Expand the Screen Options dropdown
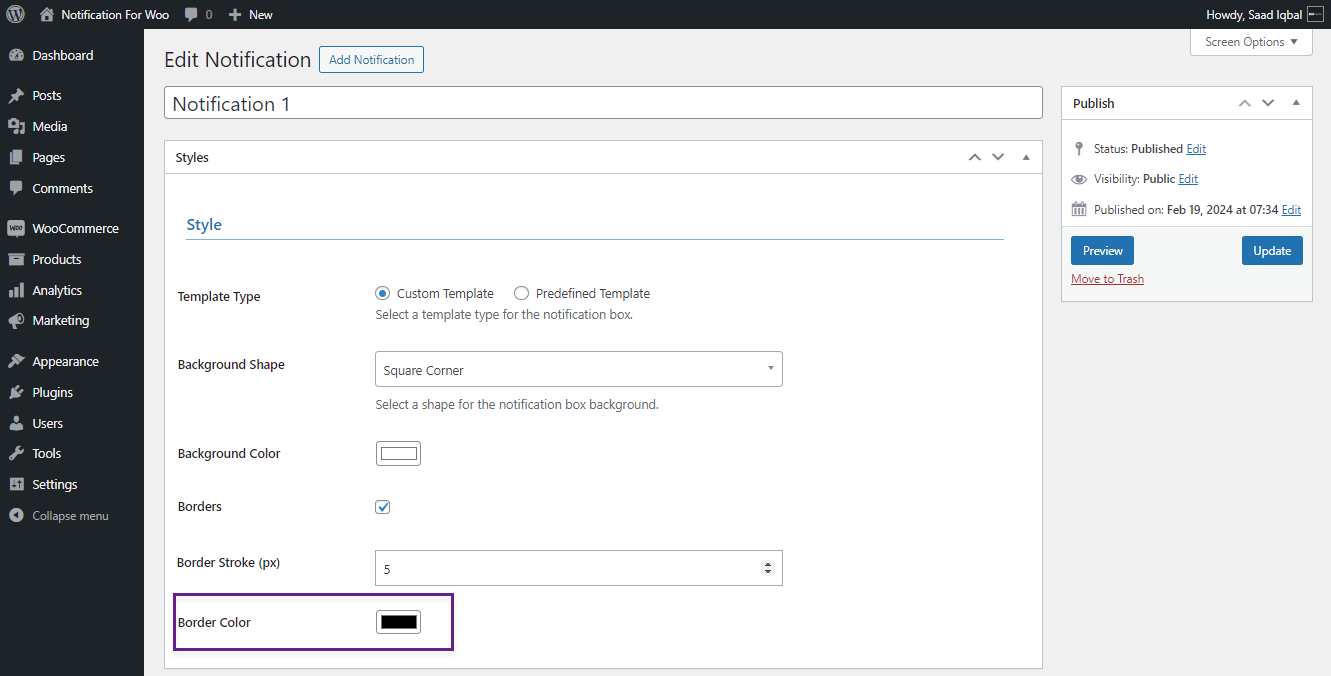This screenshot has height=676, width=1331. tap(1251, 42)
